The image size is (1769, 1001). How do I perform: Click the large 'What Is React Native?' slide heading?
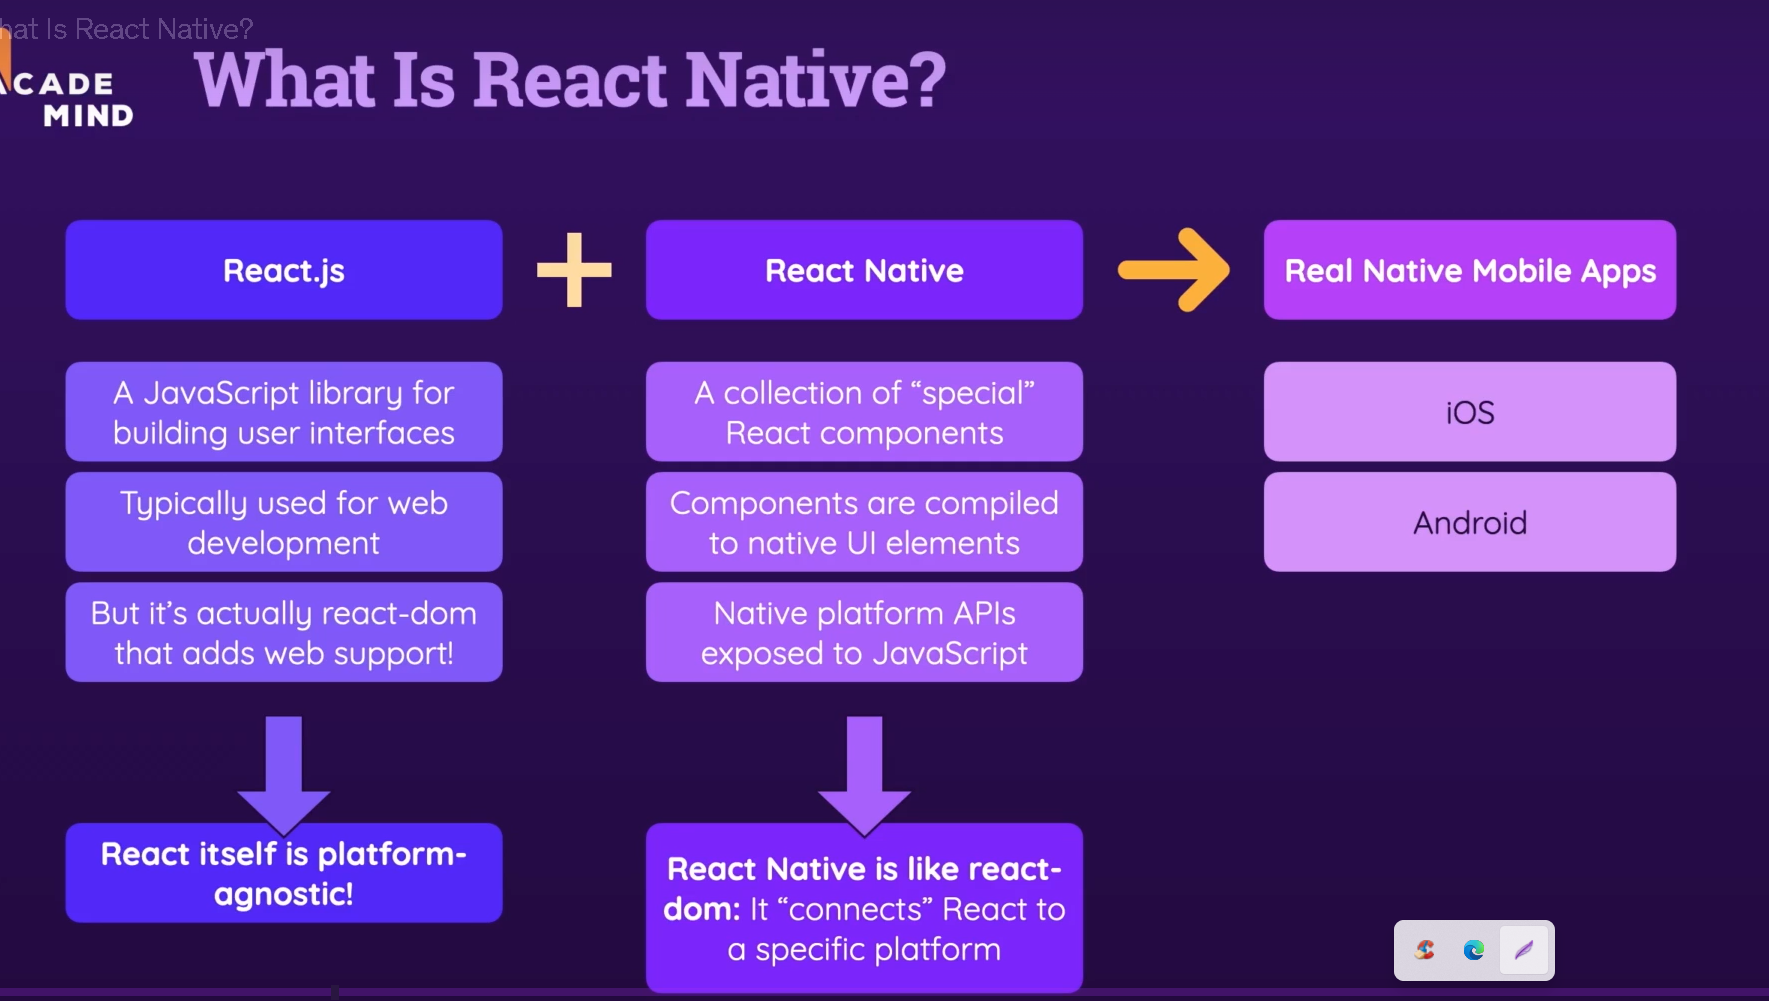(x=570, y=80)
